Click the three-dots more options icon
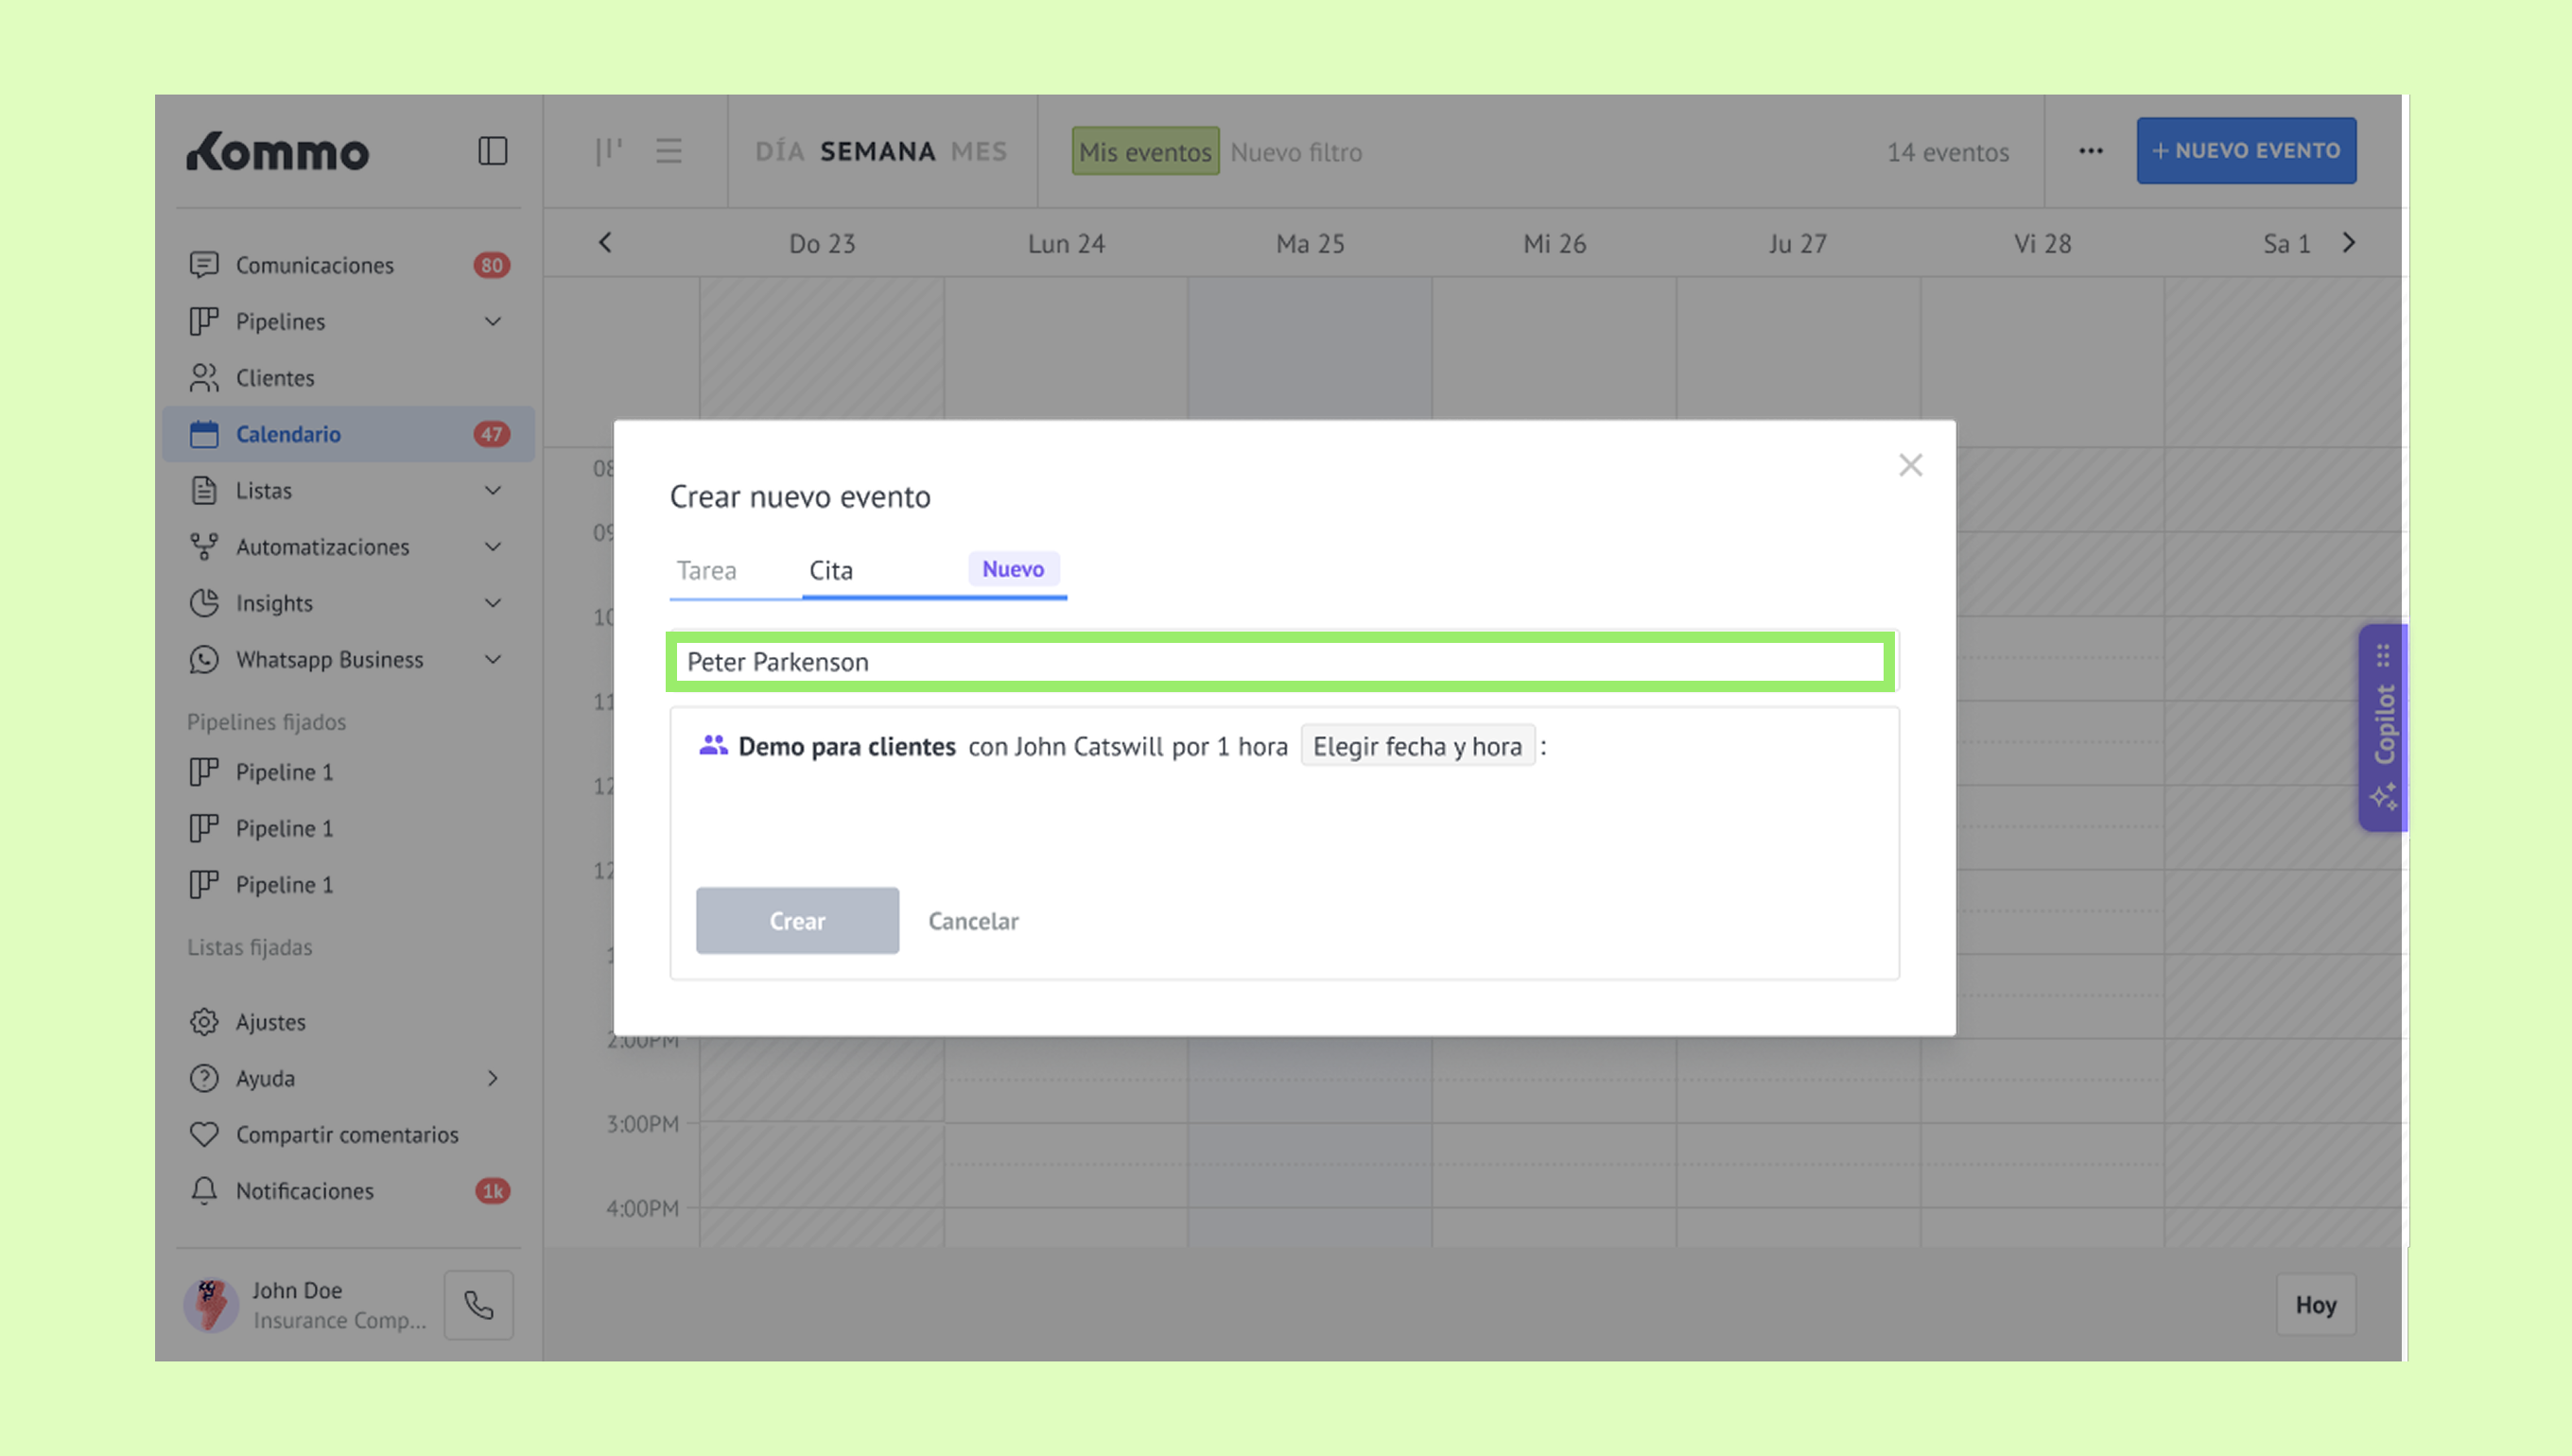2572x1456 pixels. [2090, 151]
